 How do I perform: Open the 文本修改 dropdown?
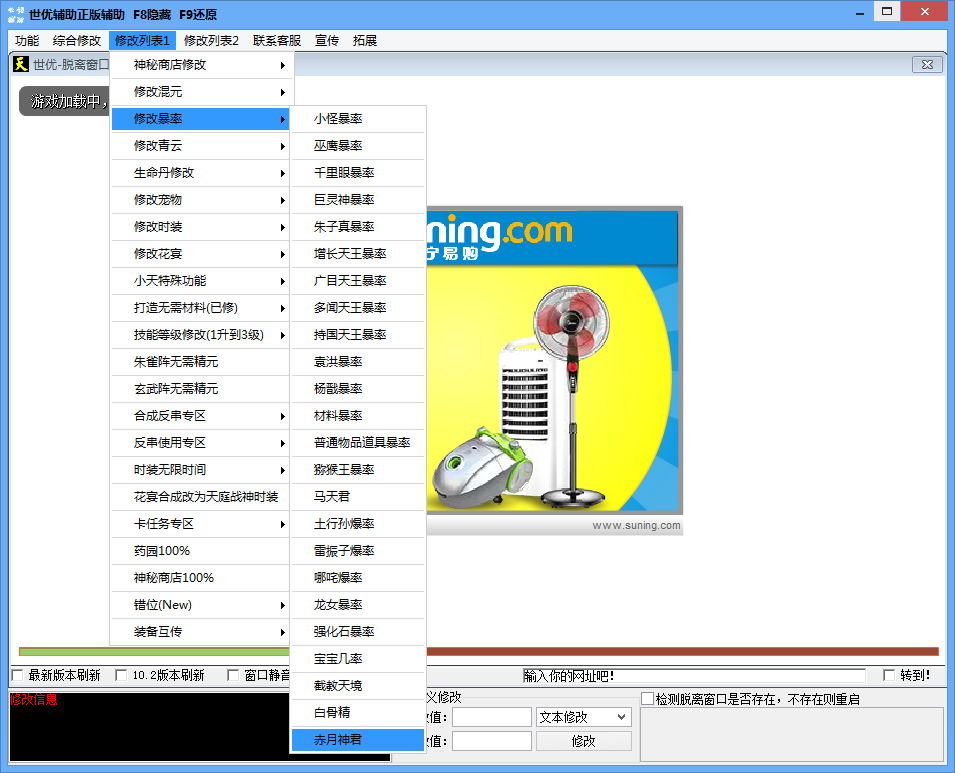[x=583, y=717]
